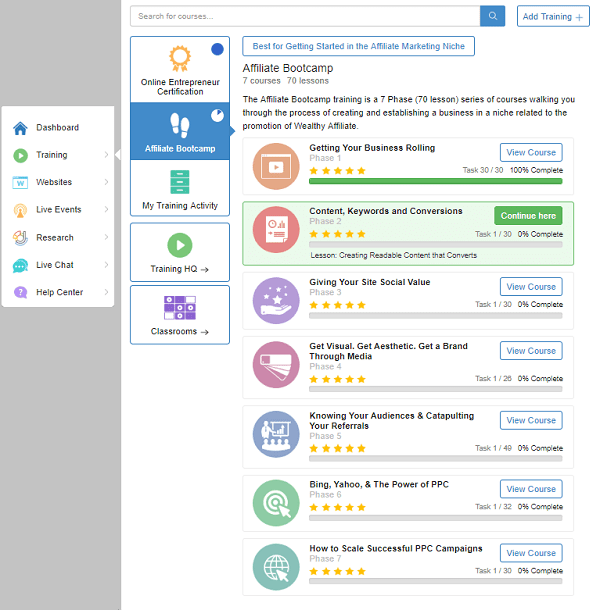Click the Live Chat speech bubble icon

click(x=20, y=265)
